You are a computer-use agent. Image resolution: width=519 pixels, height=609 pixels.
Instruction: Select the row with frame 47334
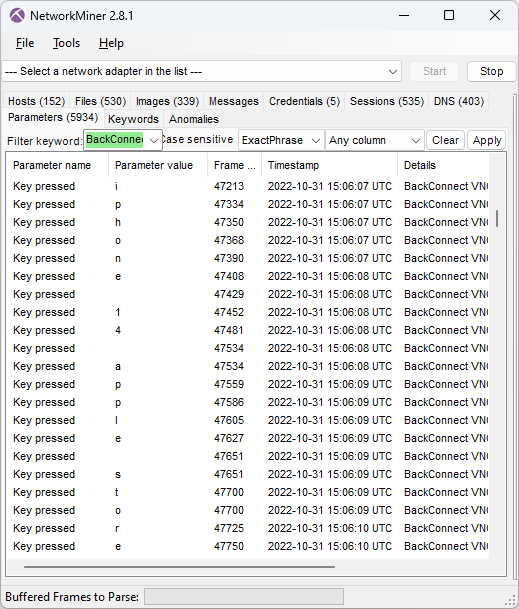tap(248, 204)
